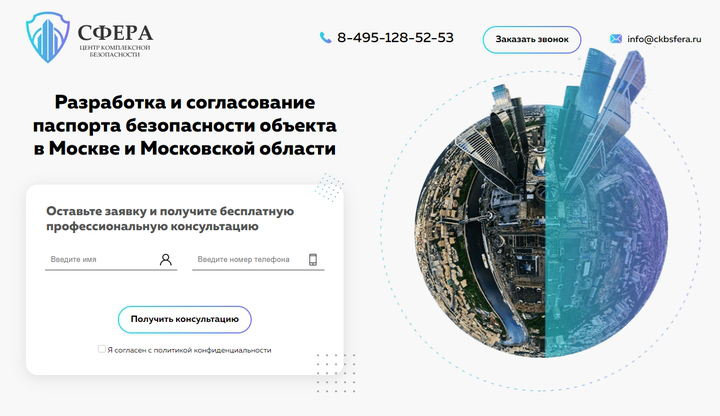
Task: Click the Центр комплексной безопасности tagline
Action: coord(115,51)
